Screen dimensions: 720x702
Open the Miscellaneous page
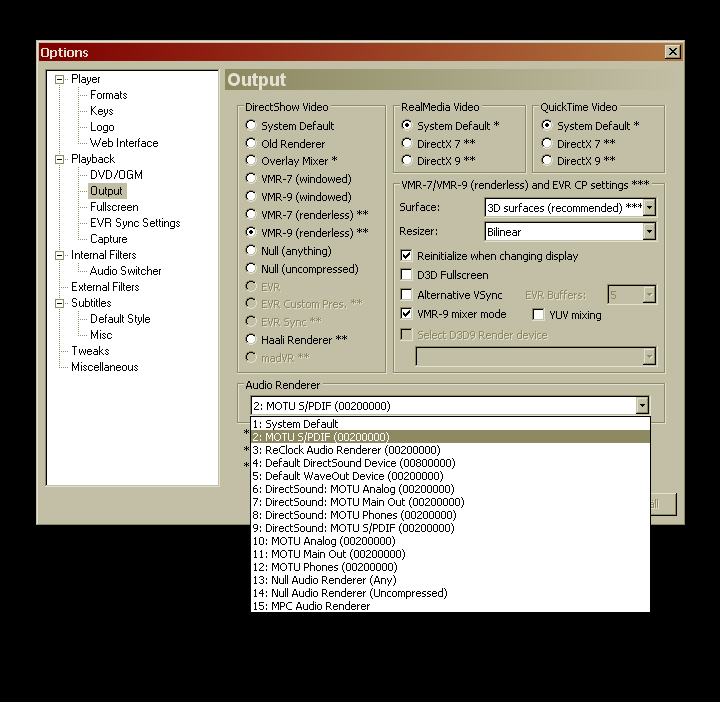coord(105,367)
